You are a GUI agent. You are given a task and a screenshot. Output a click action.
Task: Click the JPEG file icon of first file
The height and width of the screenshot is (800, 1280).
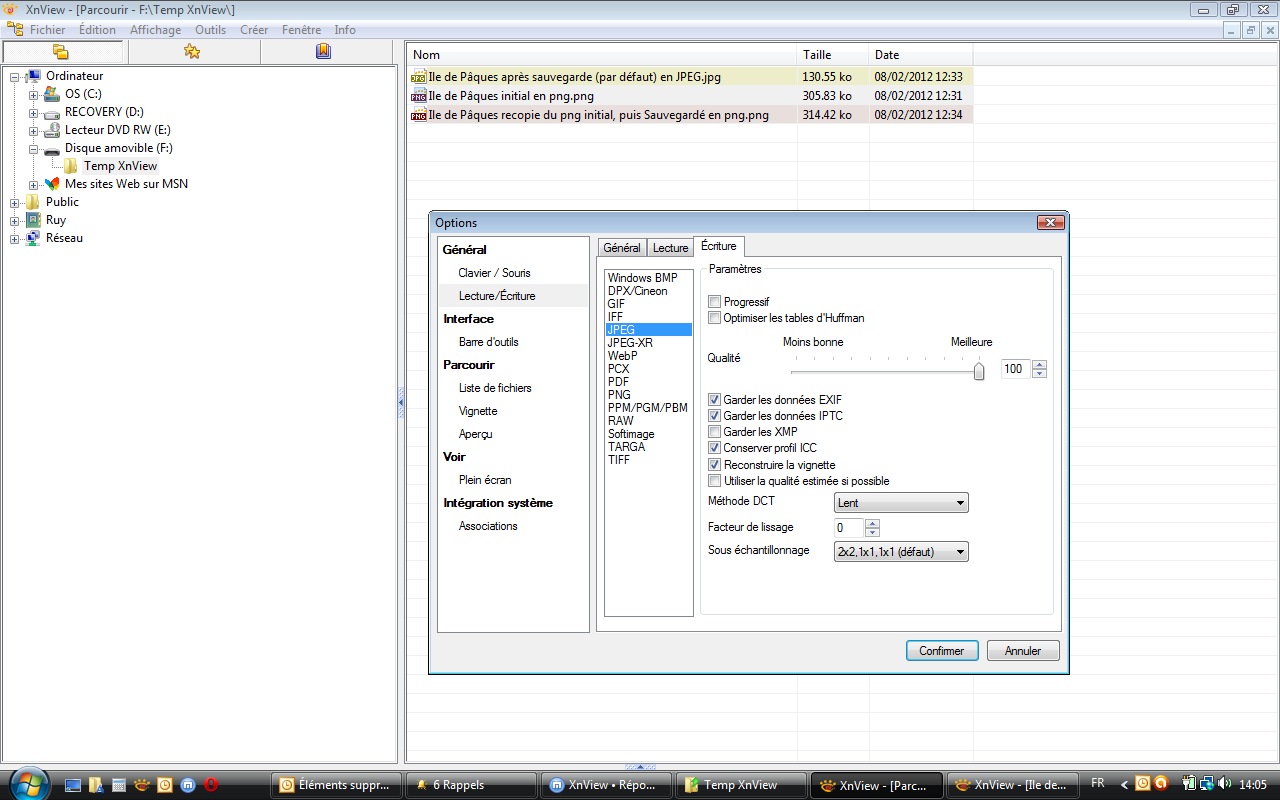[418, 77]
